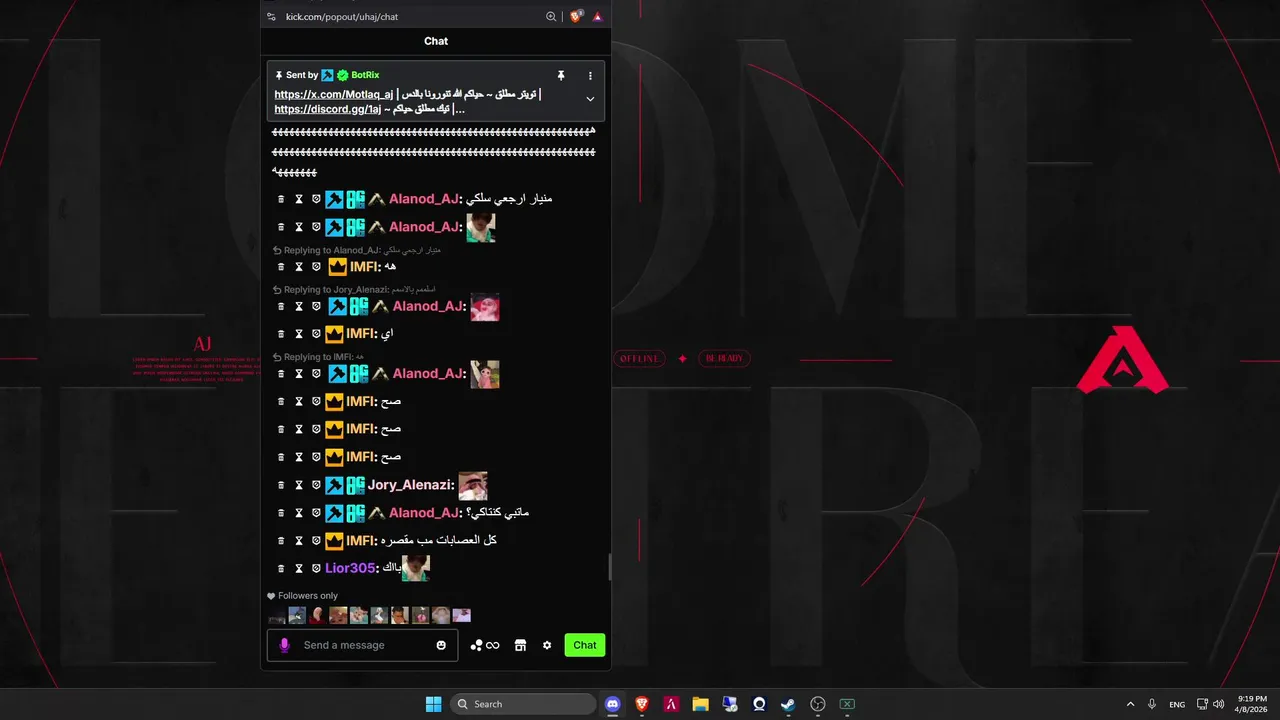Delete Jory_Alenazi's emote message
The image size is (1280, 720).
(281, 485)
